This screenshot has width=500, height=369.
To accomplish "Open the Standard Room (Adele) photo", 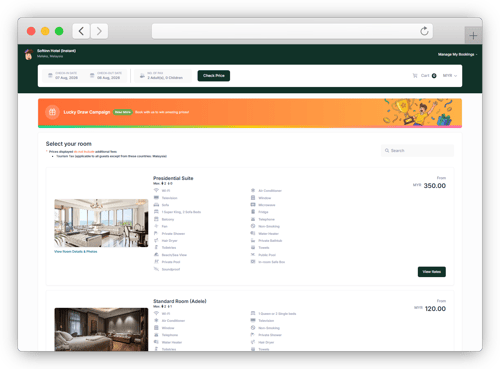I will (x=101, y=329).
